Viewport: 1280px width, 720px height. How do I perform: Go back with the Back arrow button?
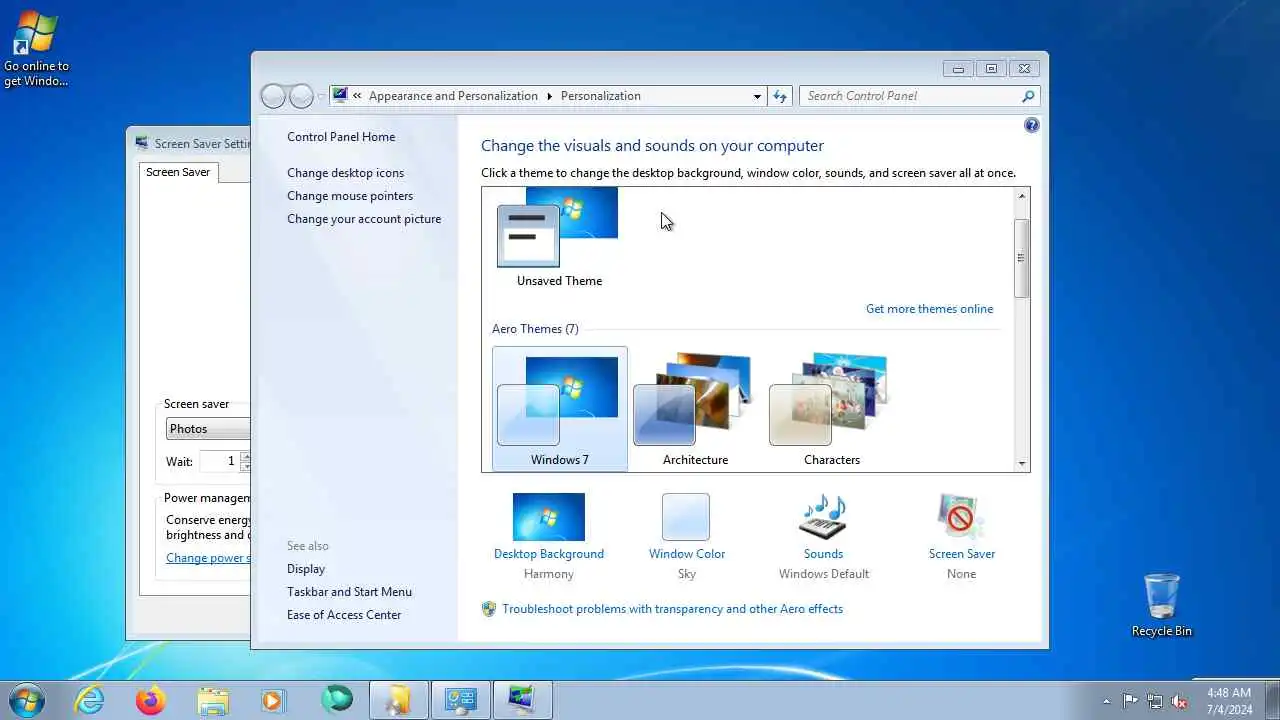273,96
